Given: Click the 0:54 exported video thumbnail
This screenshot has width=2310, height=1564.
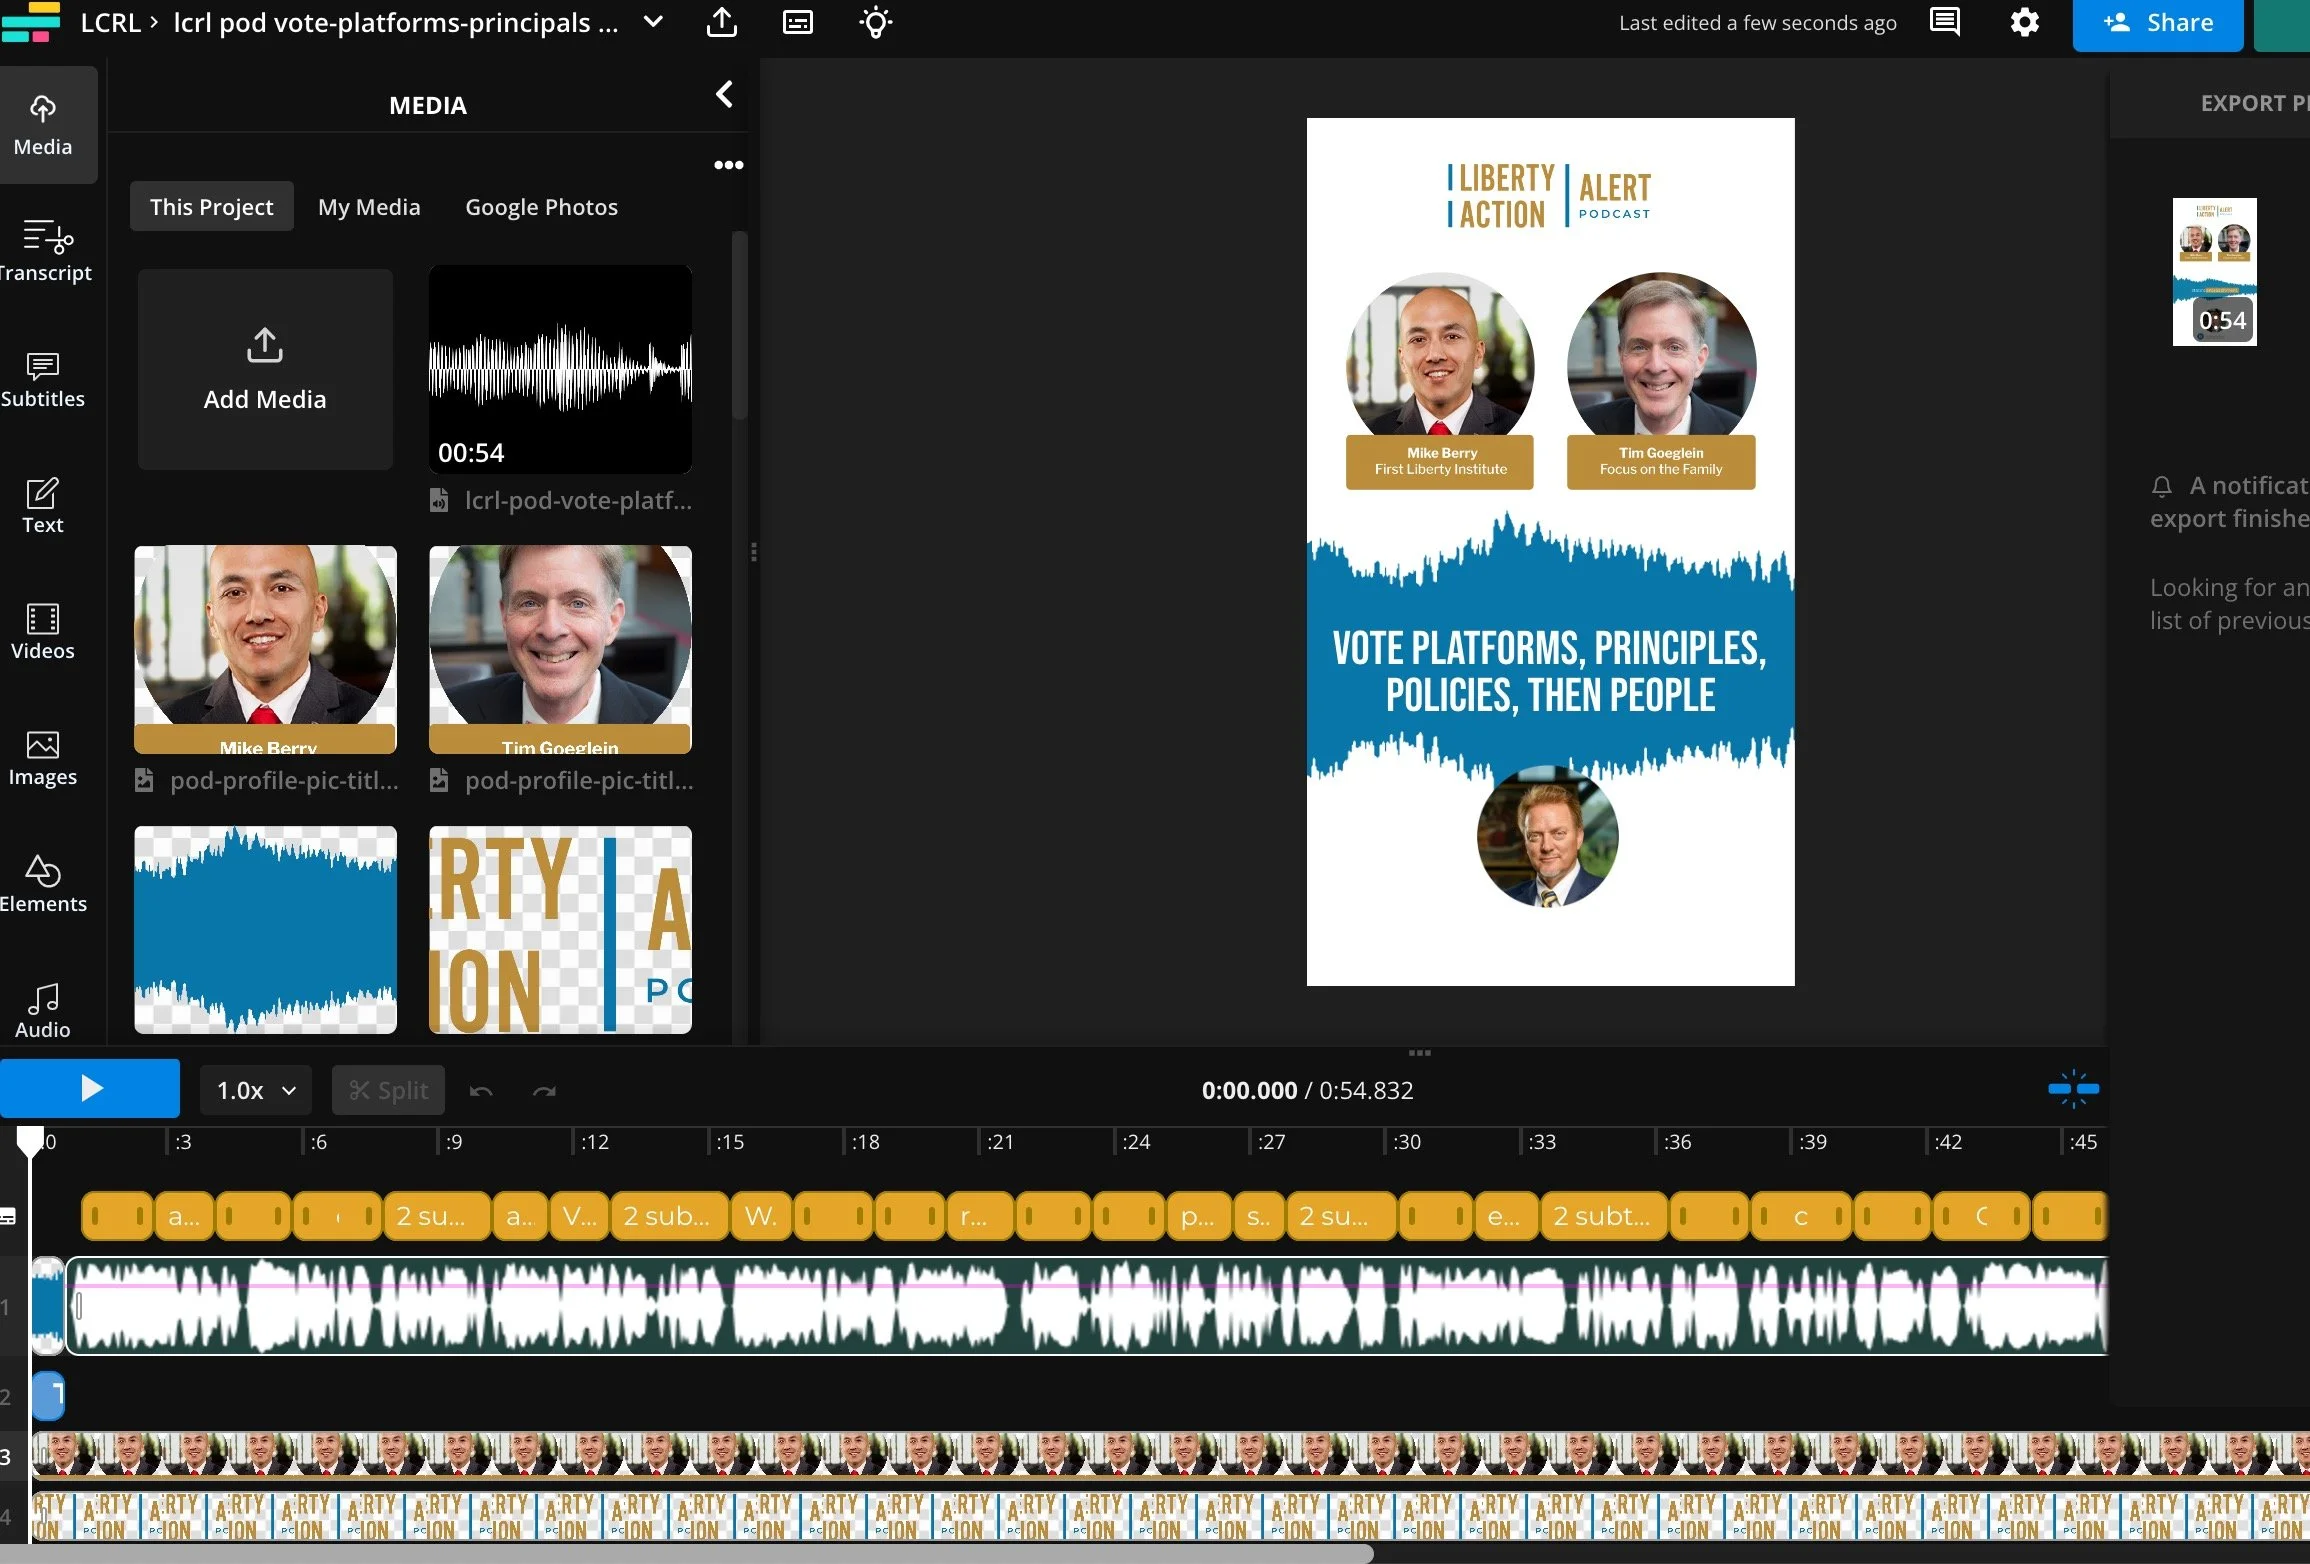Looking at the screenshot, I should [2214, 271].
